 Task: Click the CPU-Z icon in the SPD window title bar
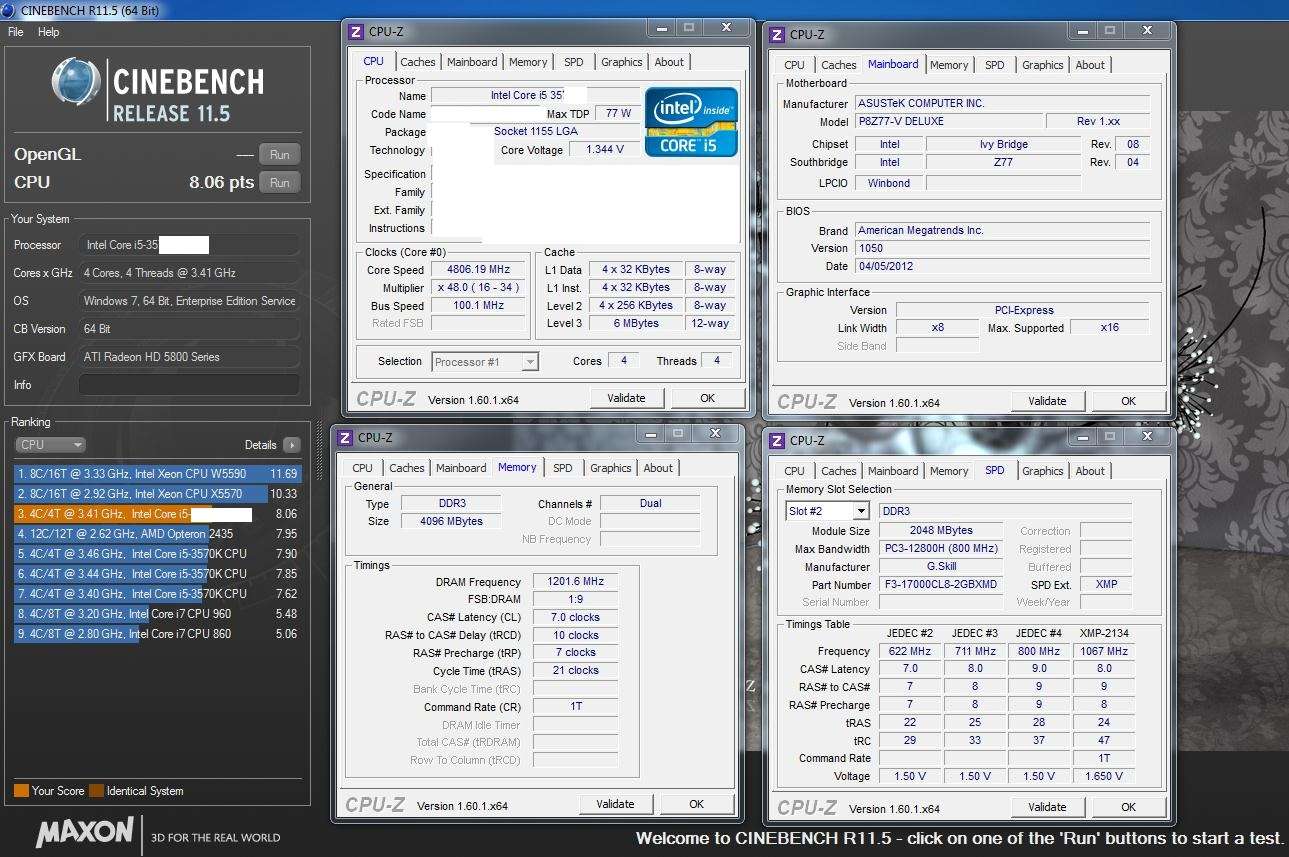(x=776, y=440)
